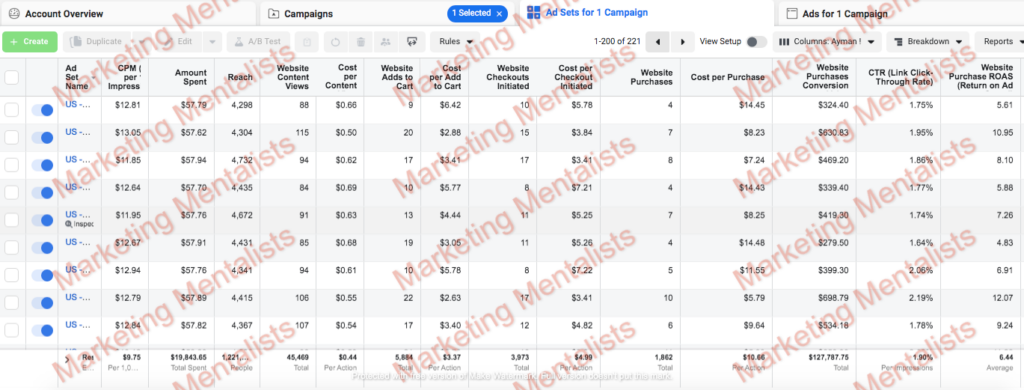Viewport: 1024px width, 390px height.
Task: Check the box for row with CPM $12.84
Action: point(12,330)
